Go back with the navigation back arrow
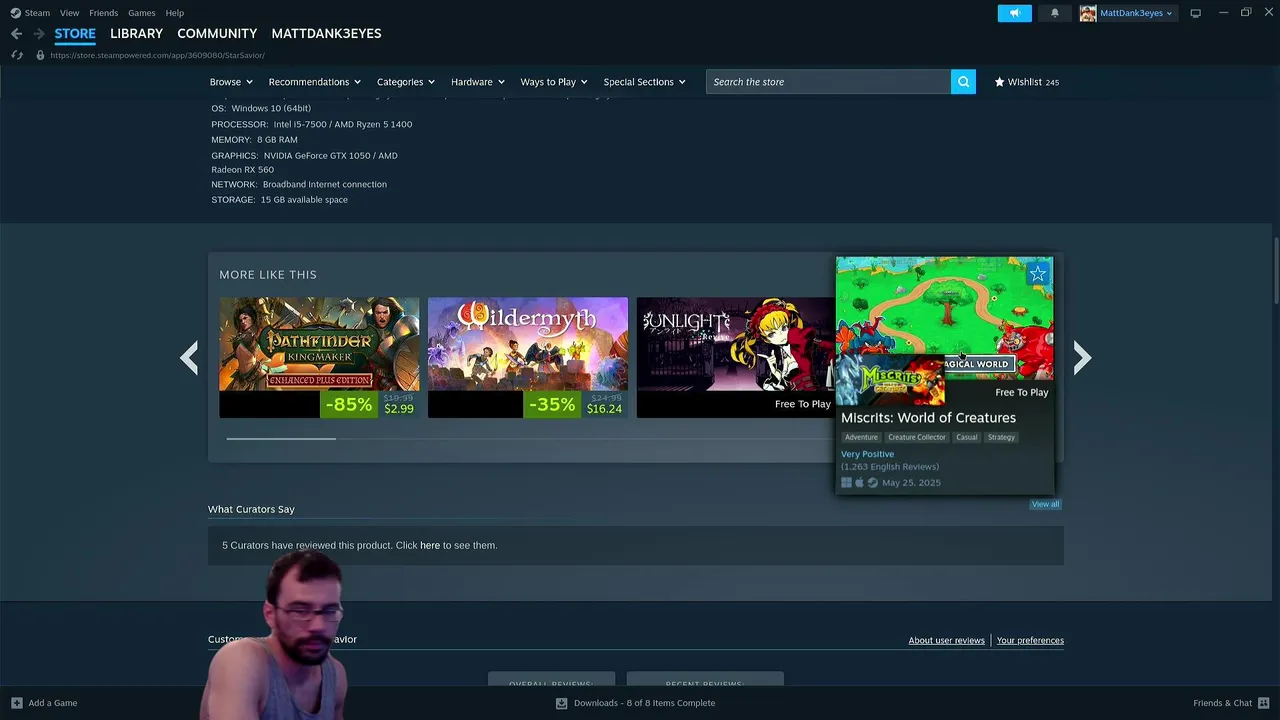The image size is (1280, 720). pos(16,33)
